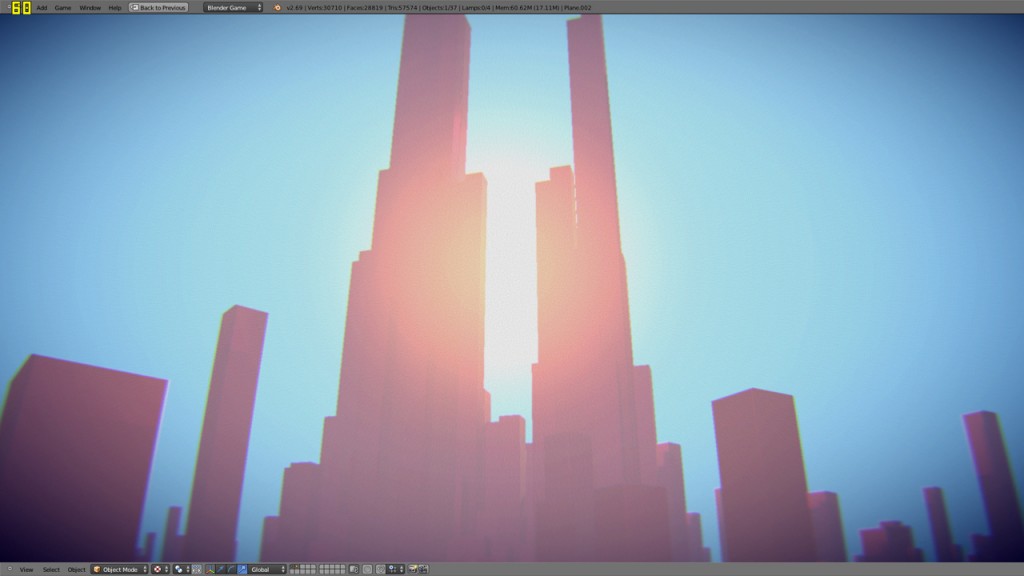
Task: Click the OpenGL render image icon
Action: pyautogui.click(x=412, y=568)
